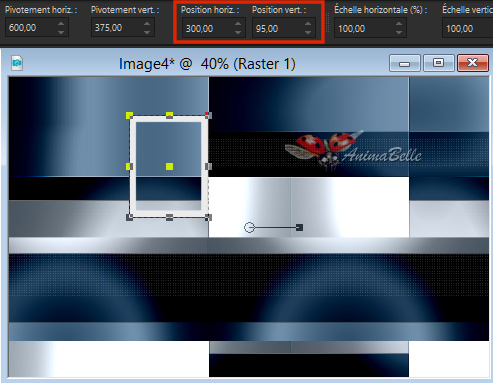Click the rotation handle square on the line
Viewport: 493px width, 383px height.
pyautogui.click(x=299, y=227)
